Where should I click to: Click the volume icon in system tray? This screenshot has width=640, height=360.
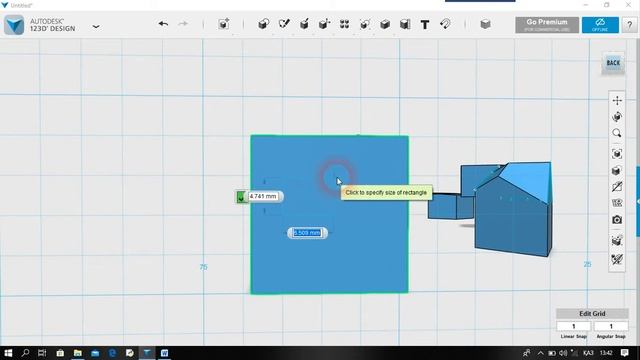(x=563, y=353)
